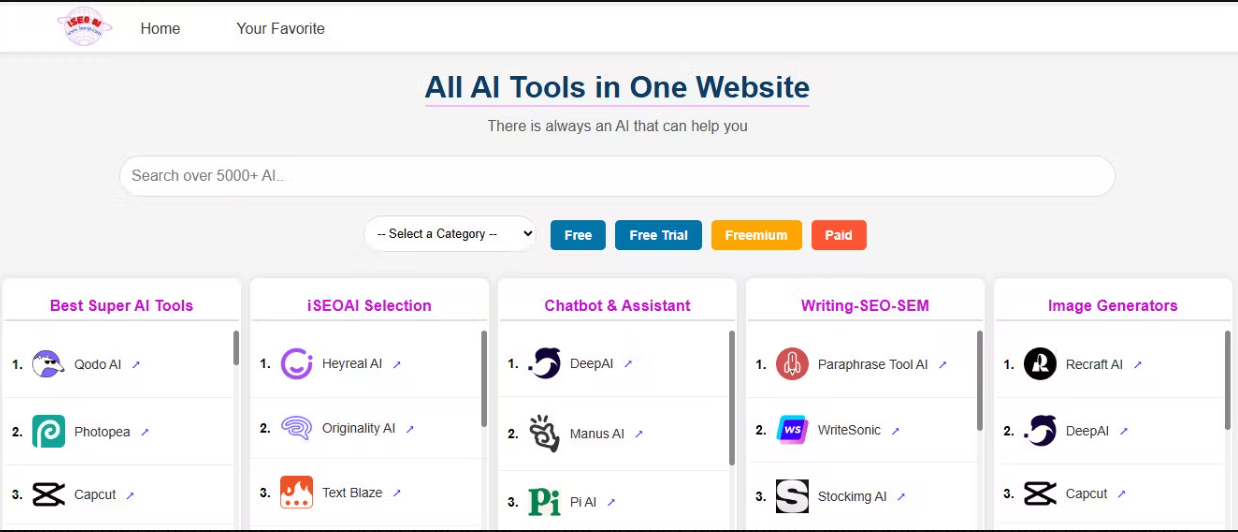Open external link arrow next to Photopea
This screenshot has width=1238, height=532.
[145, 433]
